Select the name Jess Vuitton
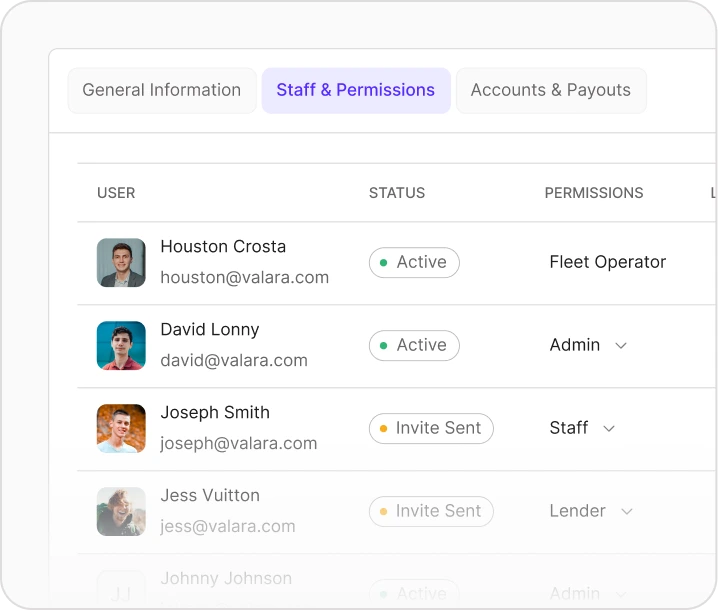Screen dimensions: 718x610 click(x=210, y=496)
